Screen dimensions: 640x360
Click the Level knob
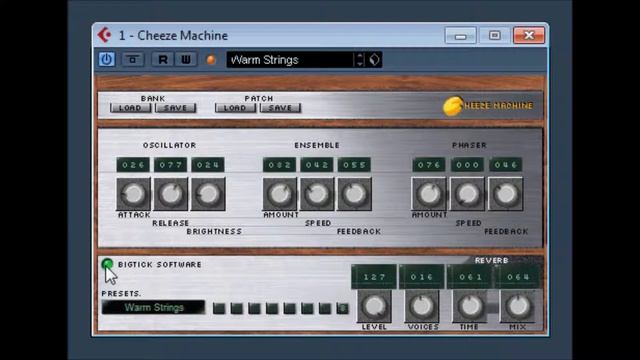tap(374, 306)
